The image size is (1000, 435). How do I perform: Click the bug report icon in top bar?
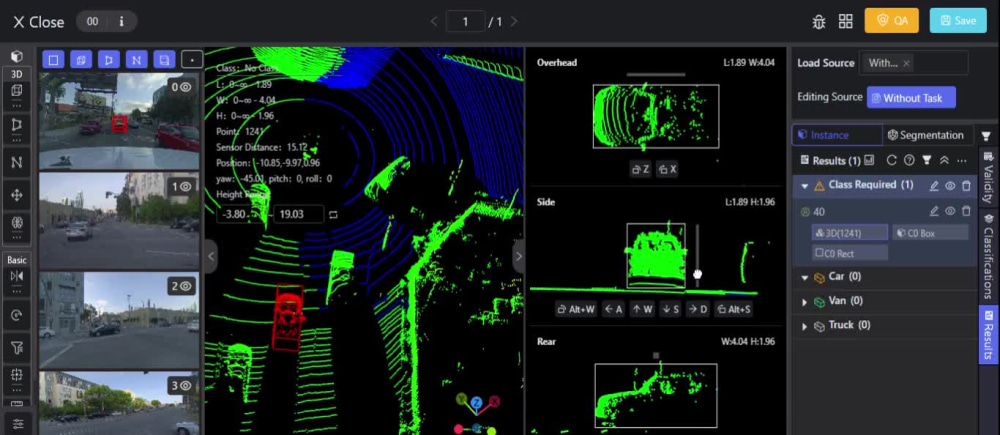pos(820,21)
